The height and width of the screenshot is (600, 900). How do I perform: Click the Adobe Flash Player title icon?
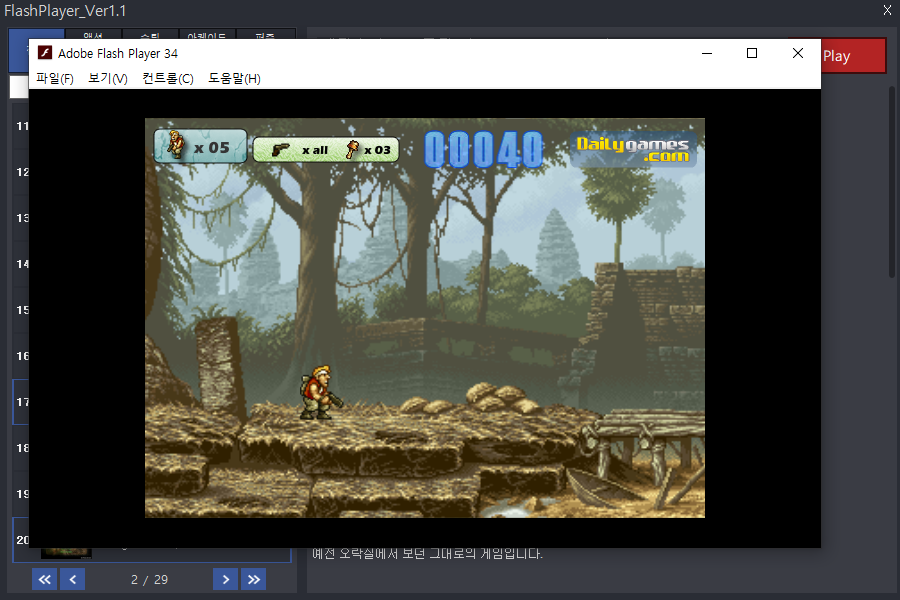45,53
